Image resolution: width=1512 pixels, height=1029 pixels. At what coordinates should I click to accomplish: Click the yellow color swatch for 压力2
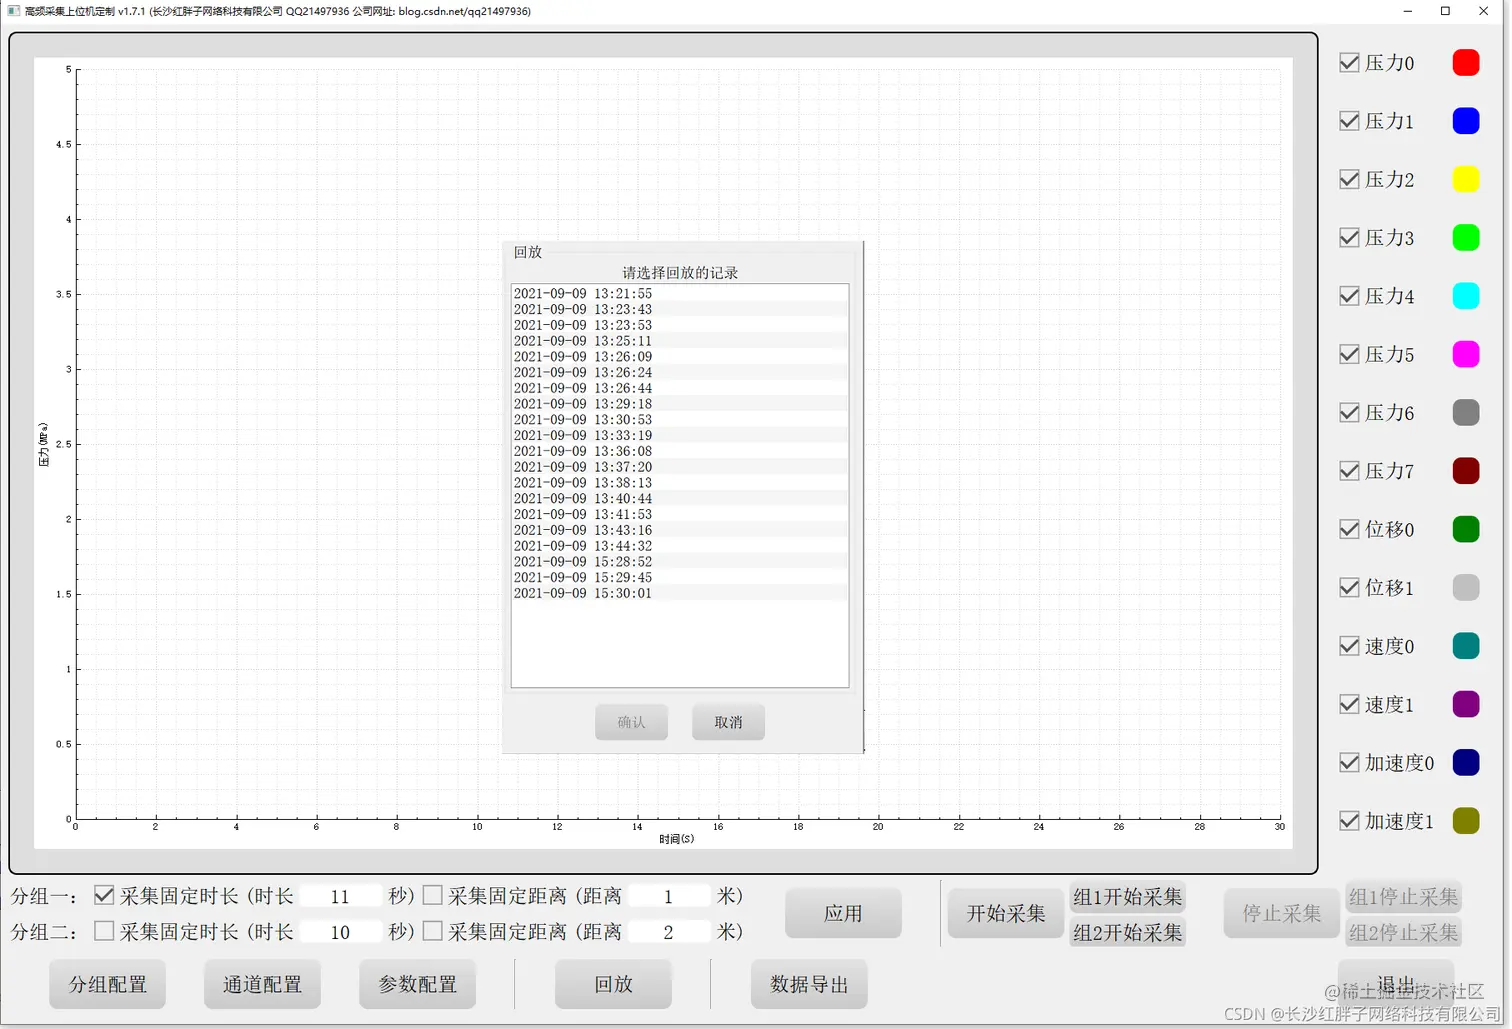tap(1465, 179)
